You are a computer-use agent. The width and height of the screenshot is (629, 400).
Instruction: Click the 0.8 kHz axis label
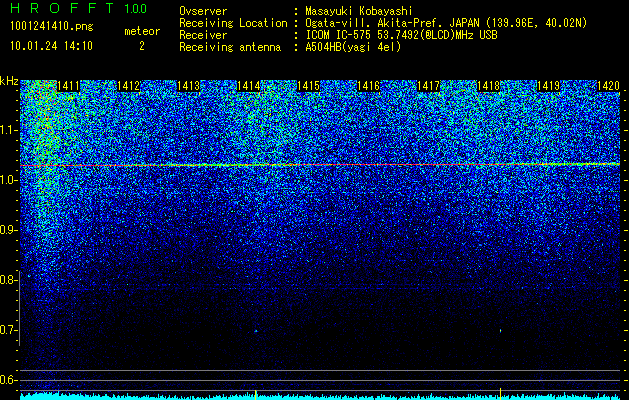coord(9,280)
